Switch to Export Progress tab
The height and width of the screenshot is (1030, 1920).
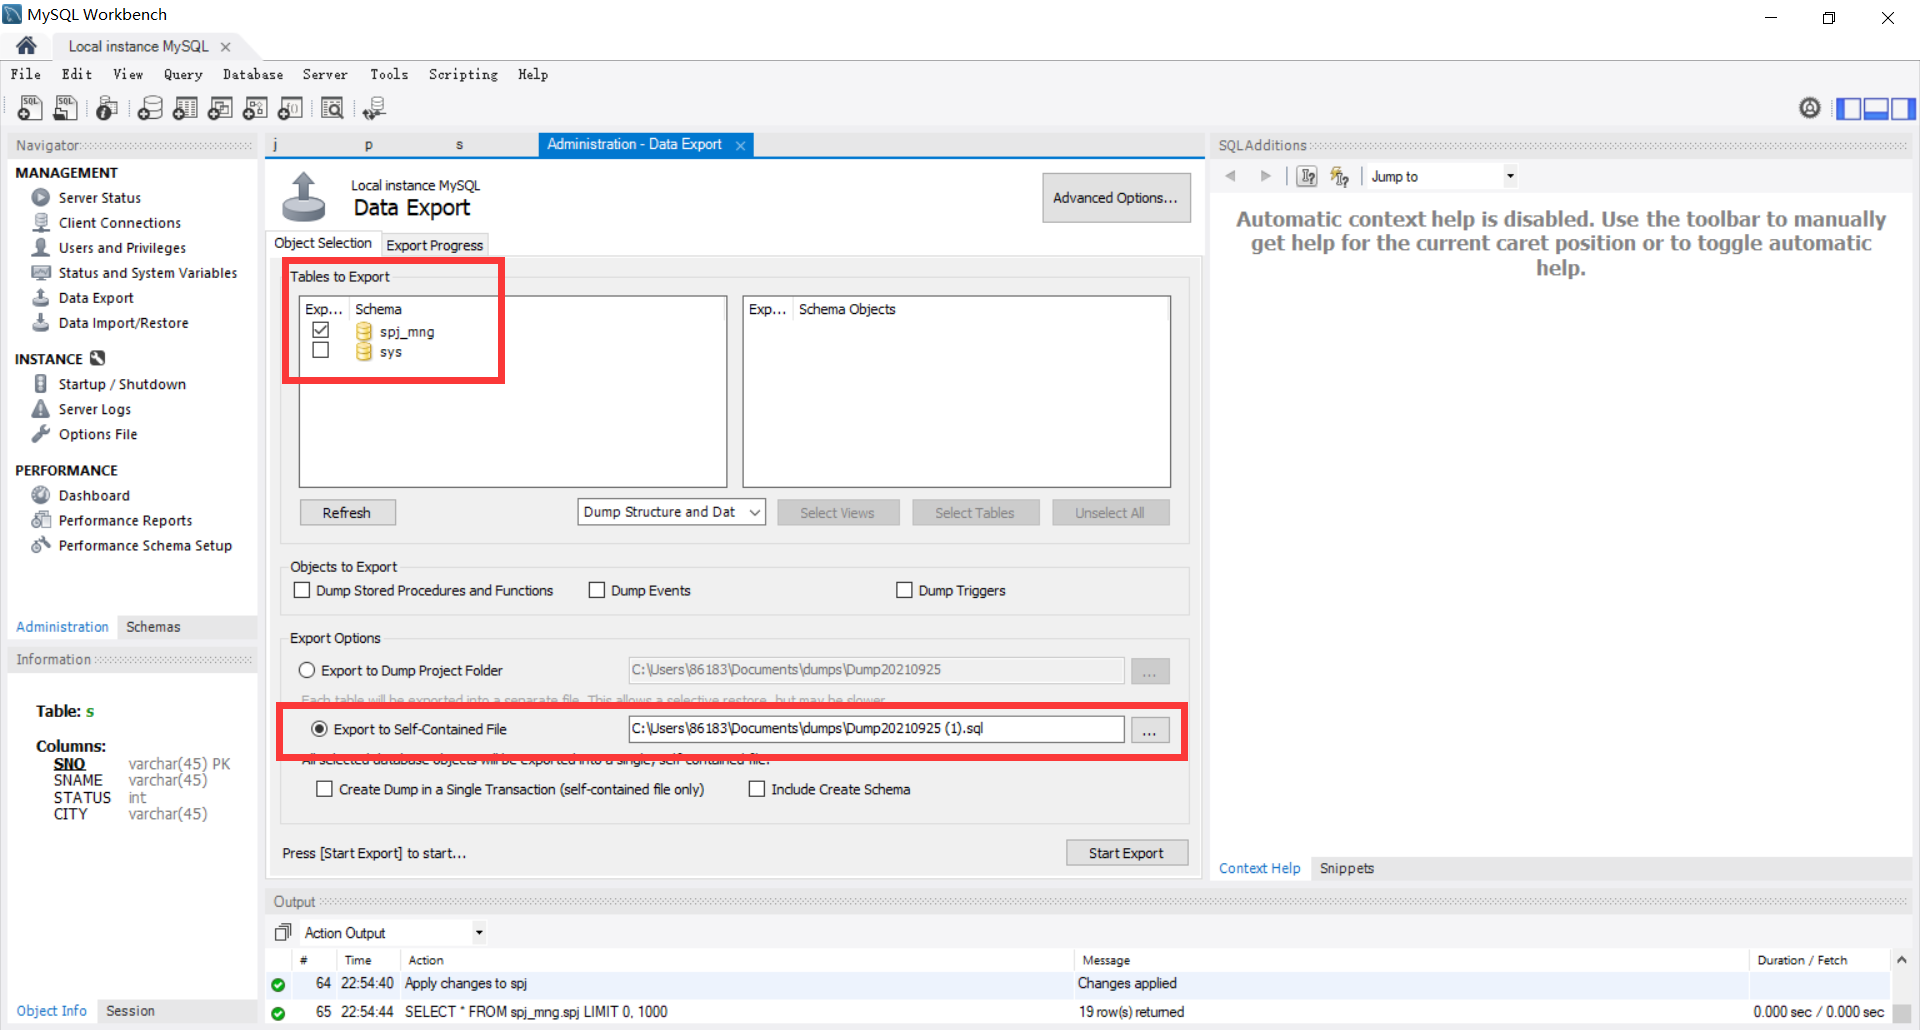tap(435, 245)
